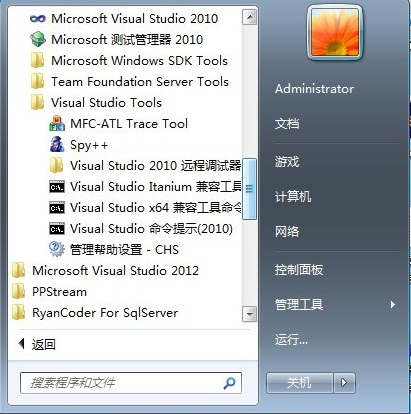Expand Visual Studio 2010 远程调试器 subfolder
The width and height of the screenshot is (411, 414).
pyautogui.click(x=155, y=166)
